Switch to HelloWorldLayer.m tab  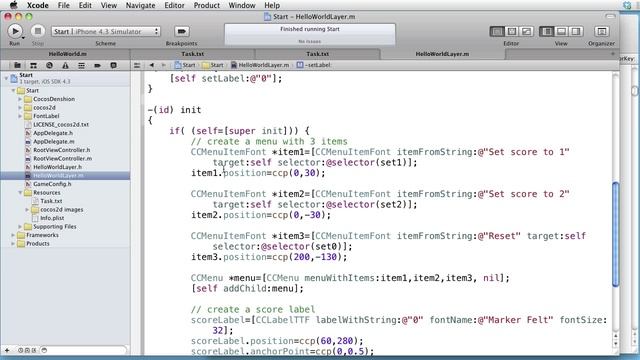coord(442,54)
